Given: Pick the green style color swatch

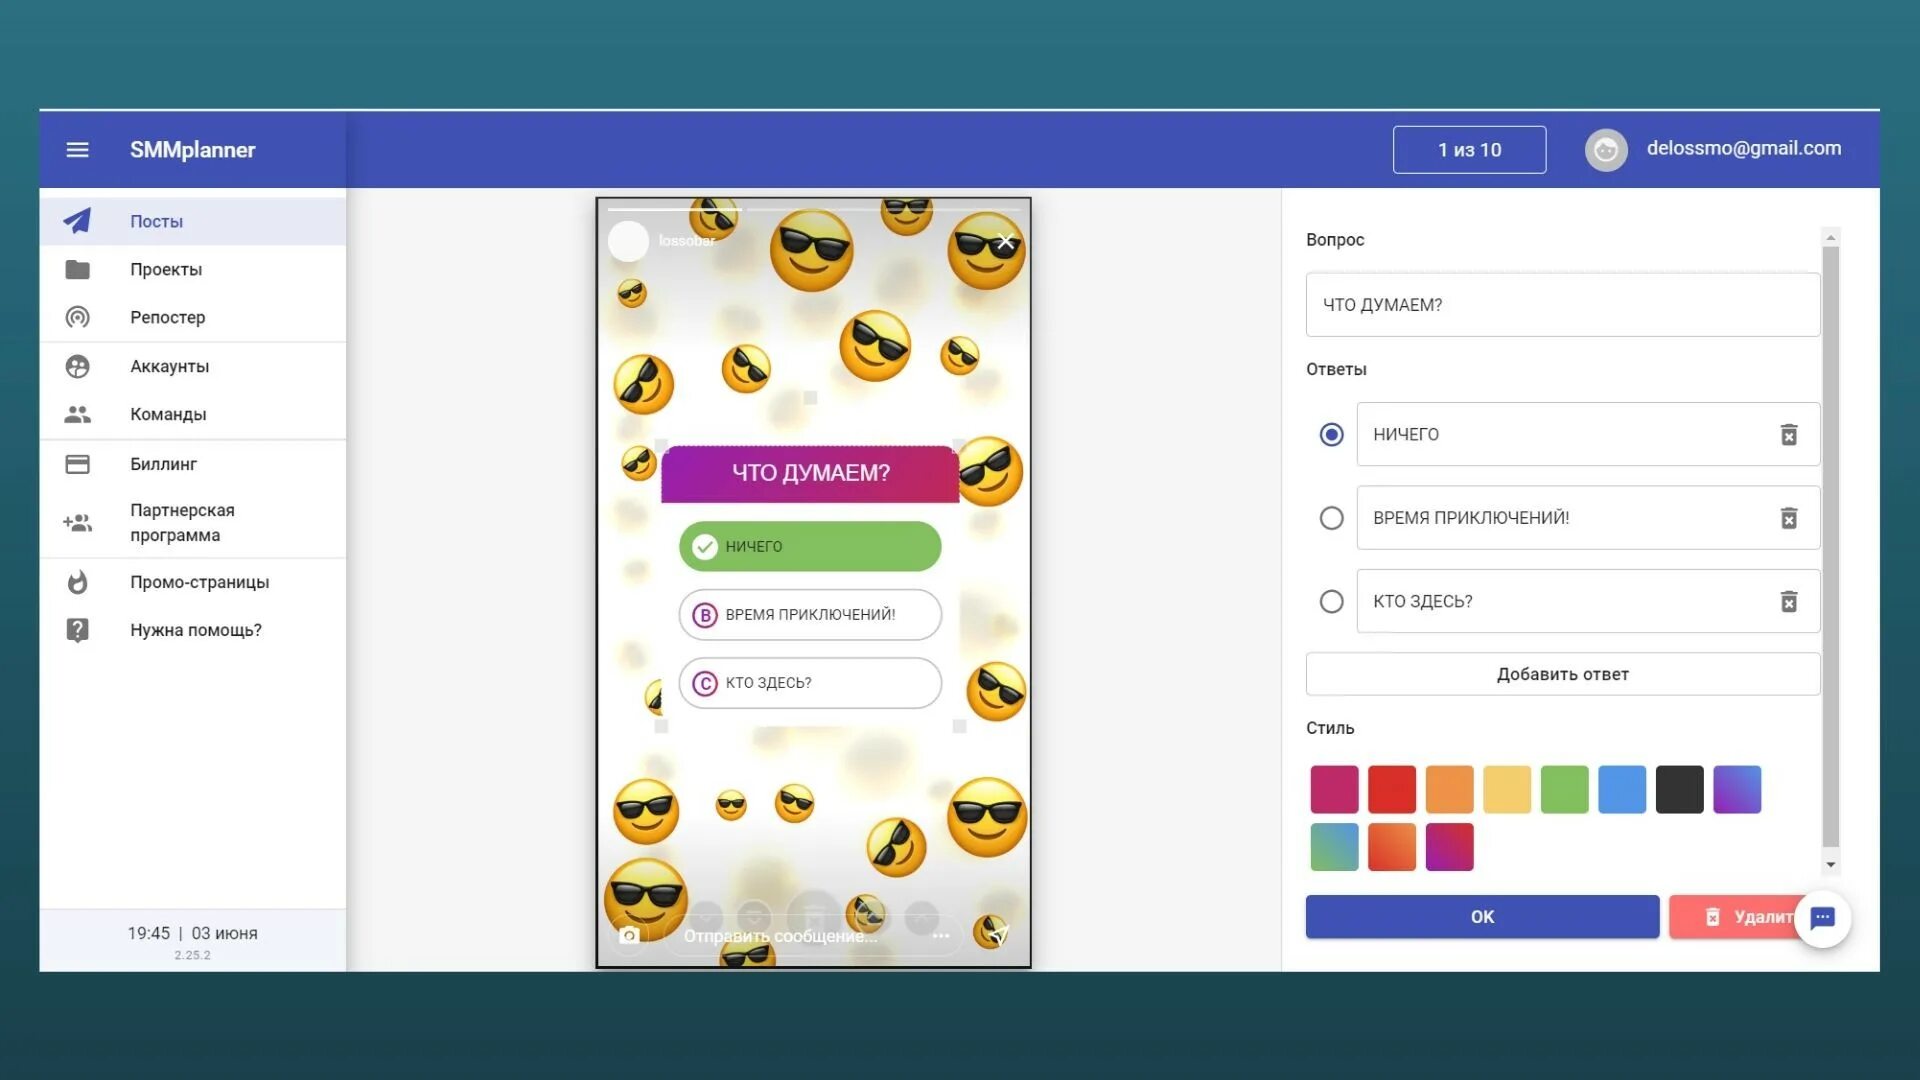Looking at the screenshot, I should pos(1564,789).
